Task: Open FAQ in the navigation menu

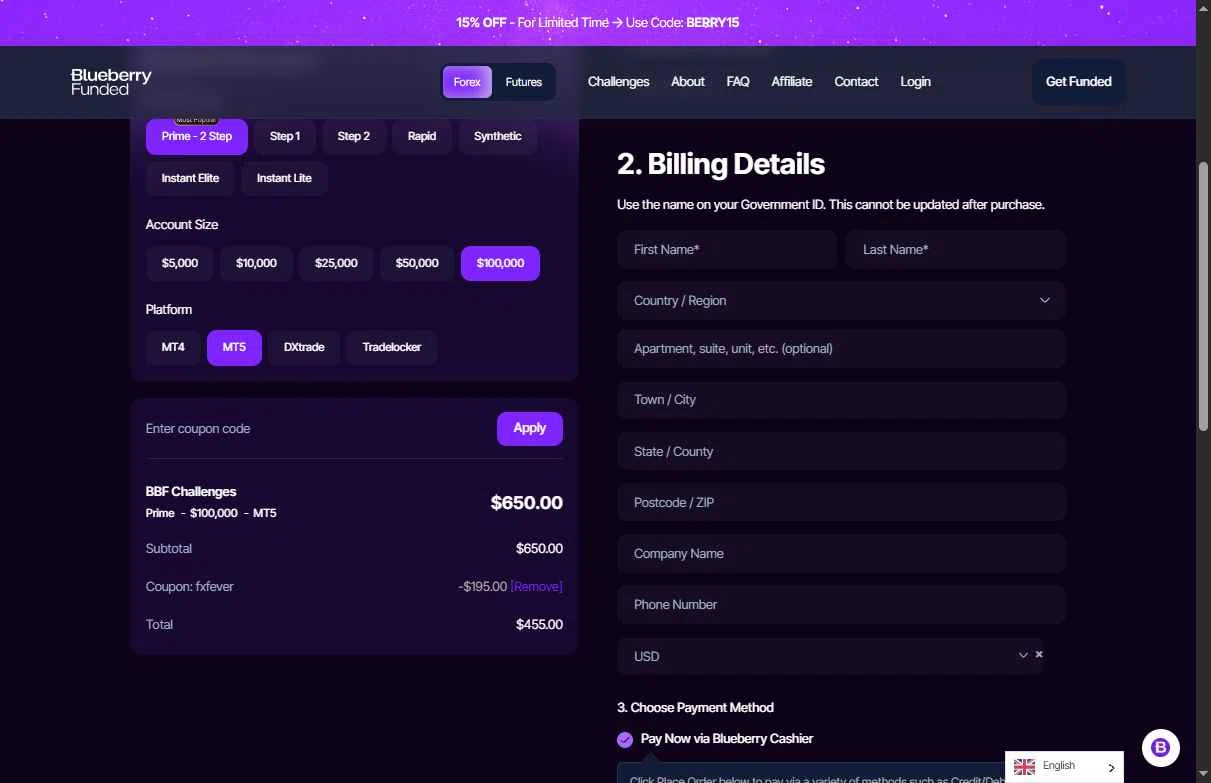Action: (738, 82)
